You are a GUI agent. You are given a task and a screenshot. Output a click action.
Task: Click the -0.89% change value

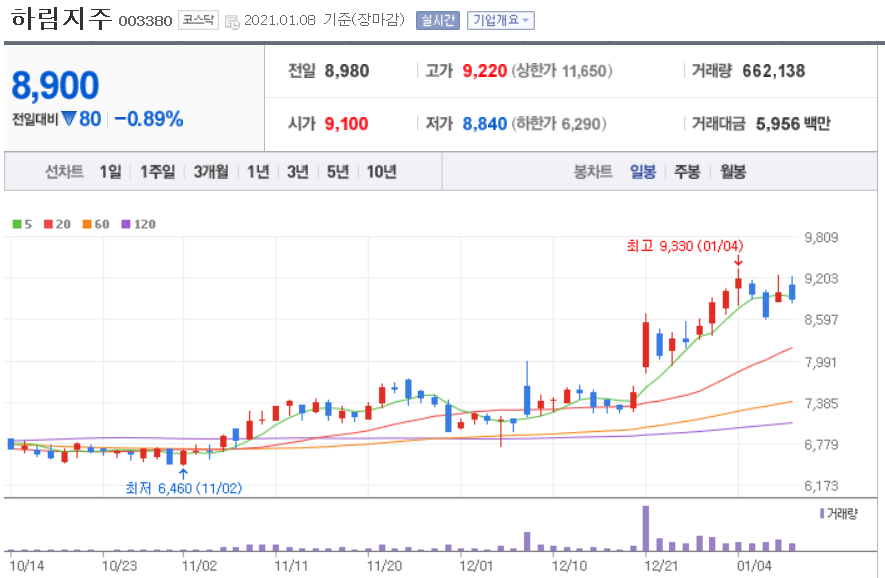149,119
